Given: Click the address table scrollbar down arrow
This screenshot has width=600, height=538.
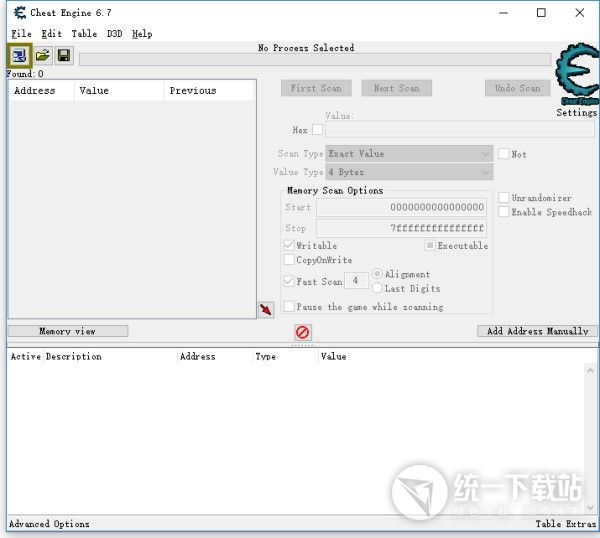Looking at the screenshot, I should click(x=590, y=507).
